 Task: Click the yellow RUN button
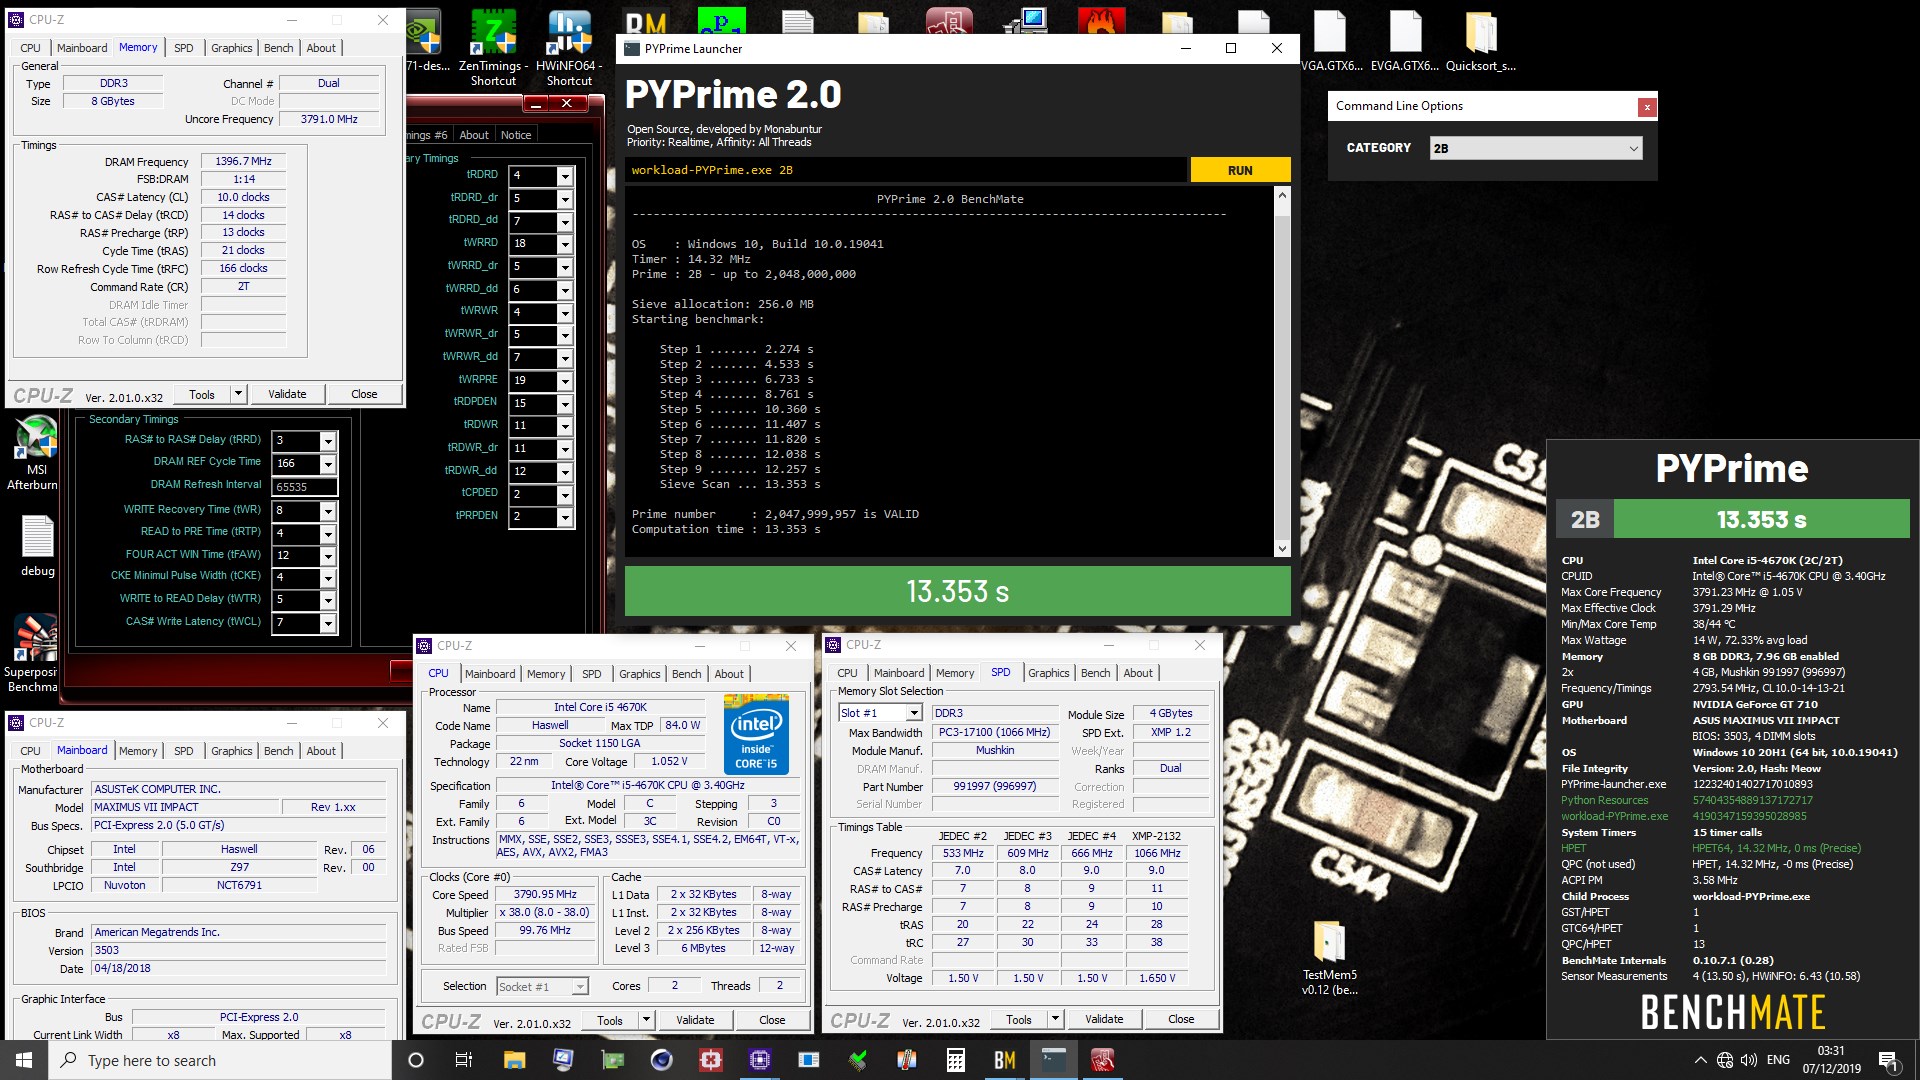point(1240,170)
